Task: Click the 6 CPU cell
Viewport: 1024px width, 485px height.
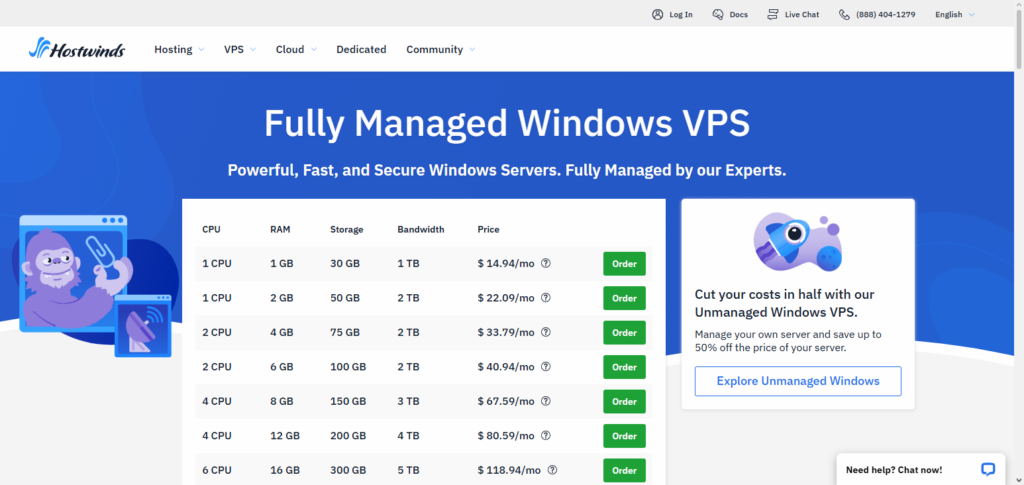Action: (217, 470)
